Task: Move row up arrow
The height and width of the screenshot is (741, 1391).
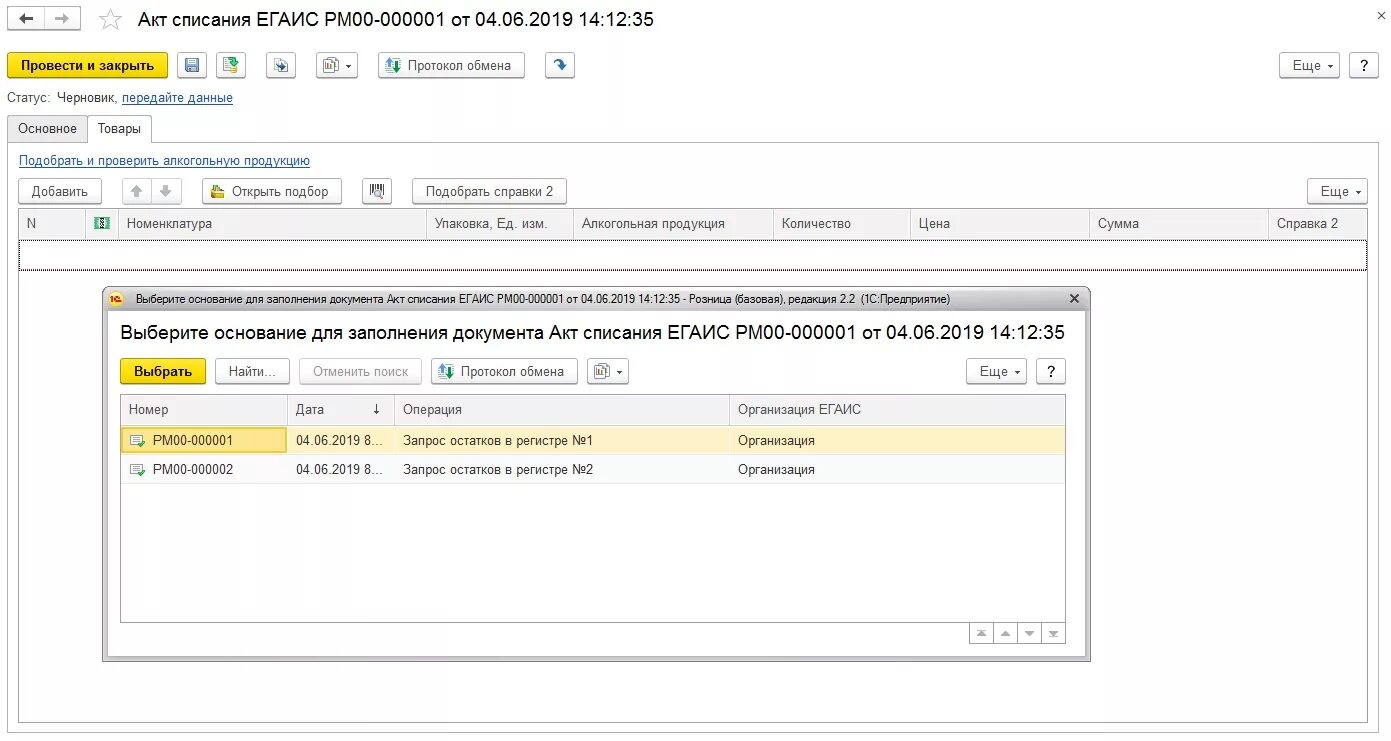Action: point(137,192)
